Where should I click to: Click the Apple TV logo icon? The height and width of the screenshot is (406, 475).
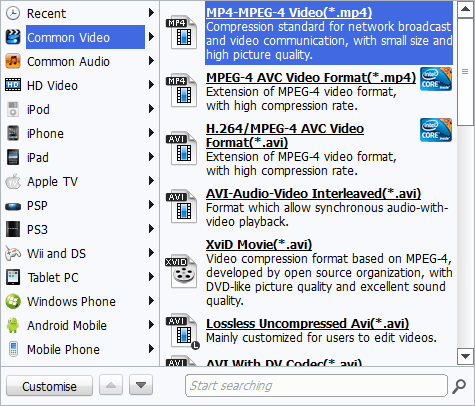[x=13, y=181]
